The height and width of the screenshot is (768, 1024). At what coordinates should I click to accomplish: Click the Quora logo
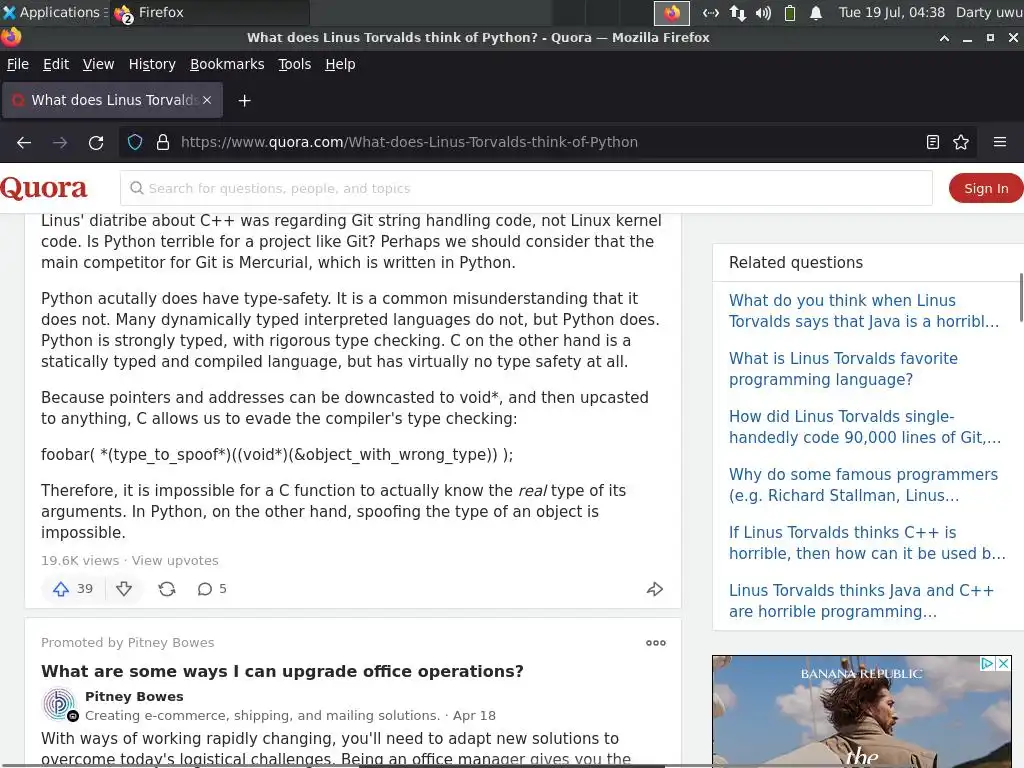pyautogui.click(x=44, y=188)
